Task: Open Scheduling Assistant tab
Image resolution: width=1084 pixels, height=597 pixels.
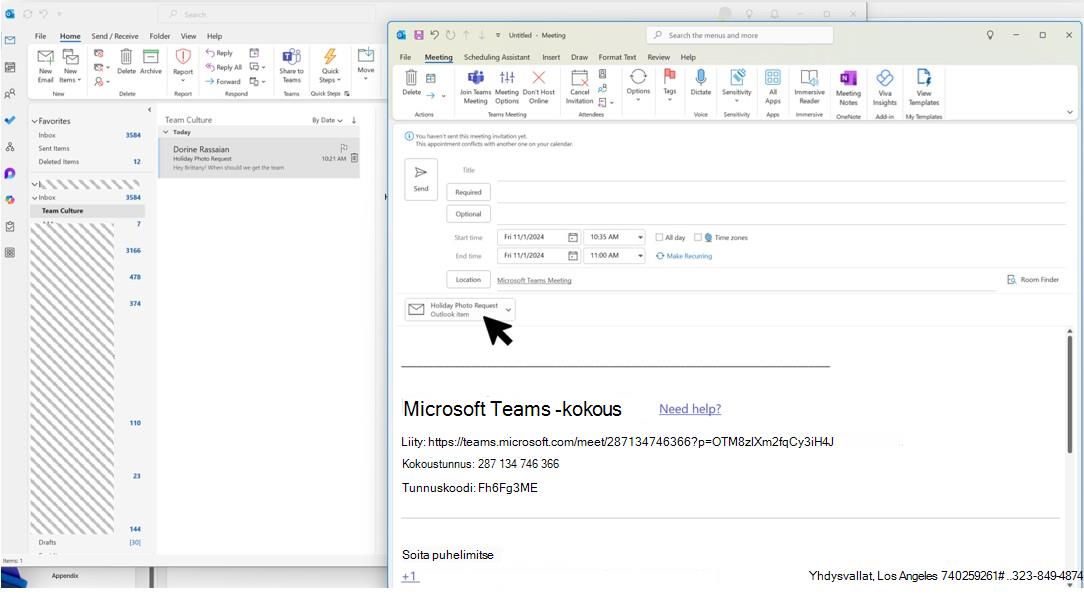Action: pos(496,57)
